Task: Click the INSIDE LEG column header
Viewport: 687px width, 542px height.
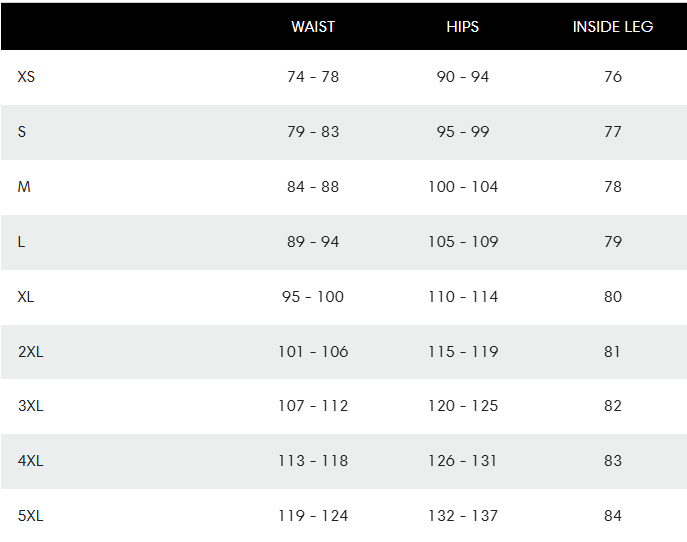Action: (x=613, y=27)
